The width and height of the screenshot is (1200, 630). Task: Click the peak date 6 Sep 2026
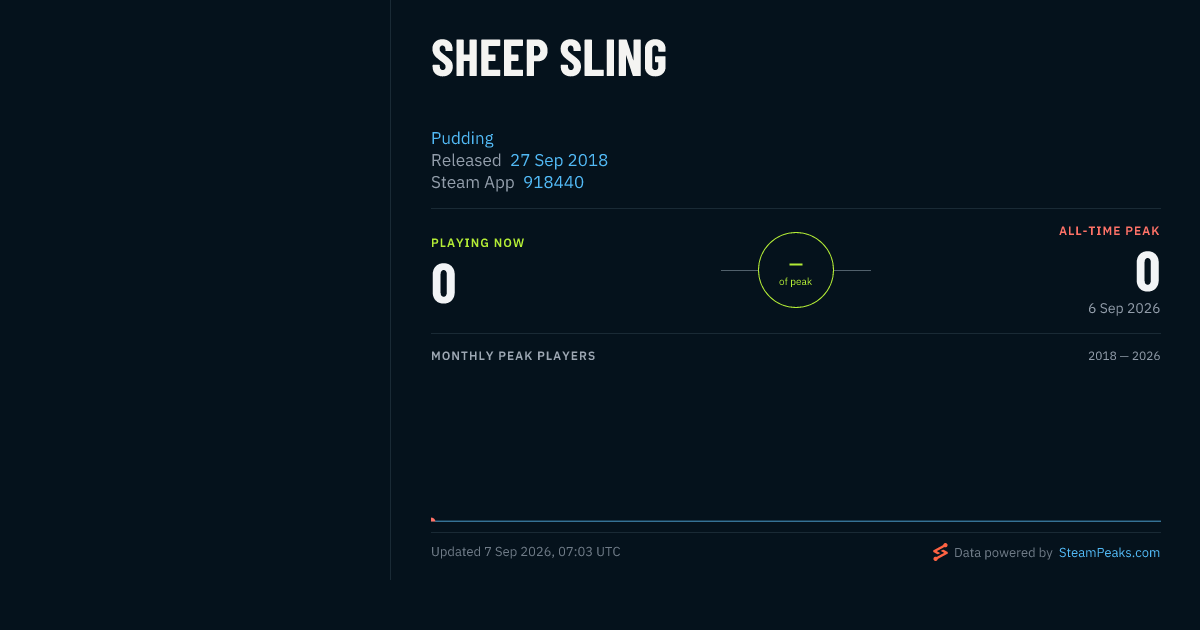click(x=1124, y=308)
